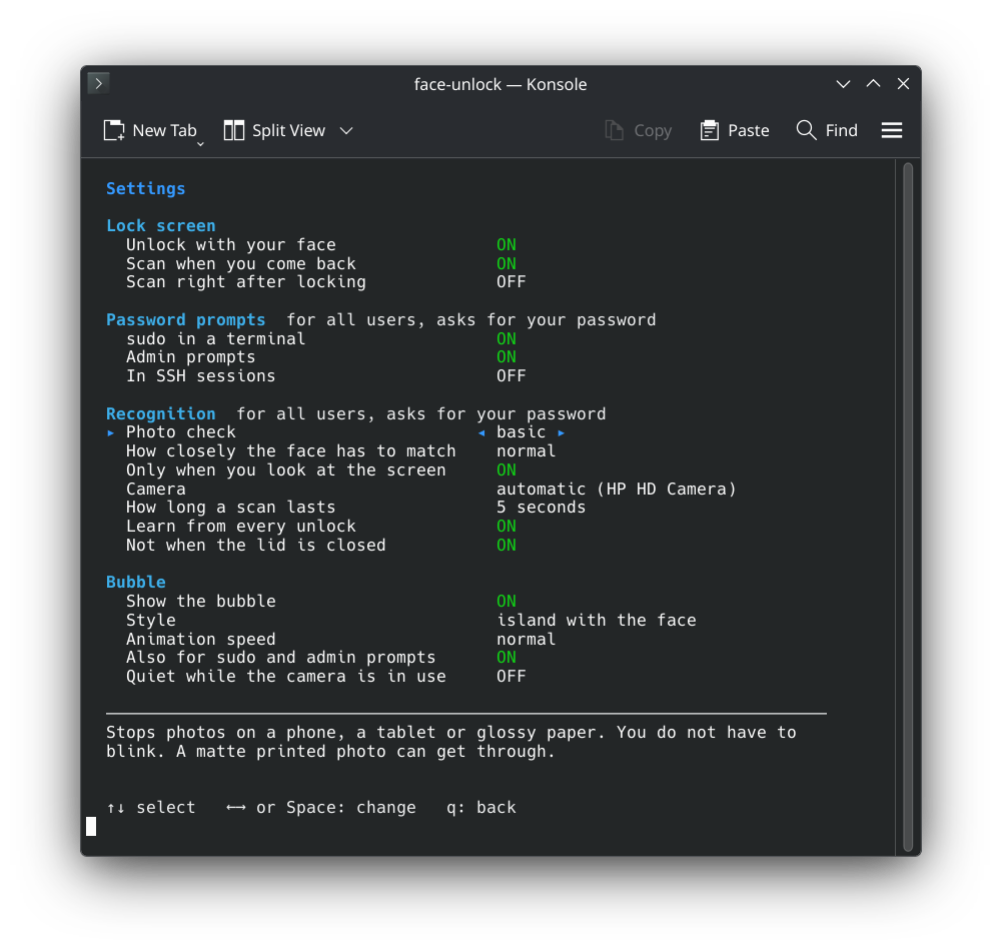The height and width of the screenshot is (952, 1002).
Task: Close the Konsole window
Action: click(x=903, y=84)
